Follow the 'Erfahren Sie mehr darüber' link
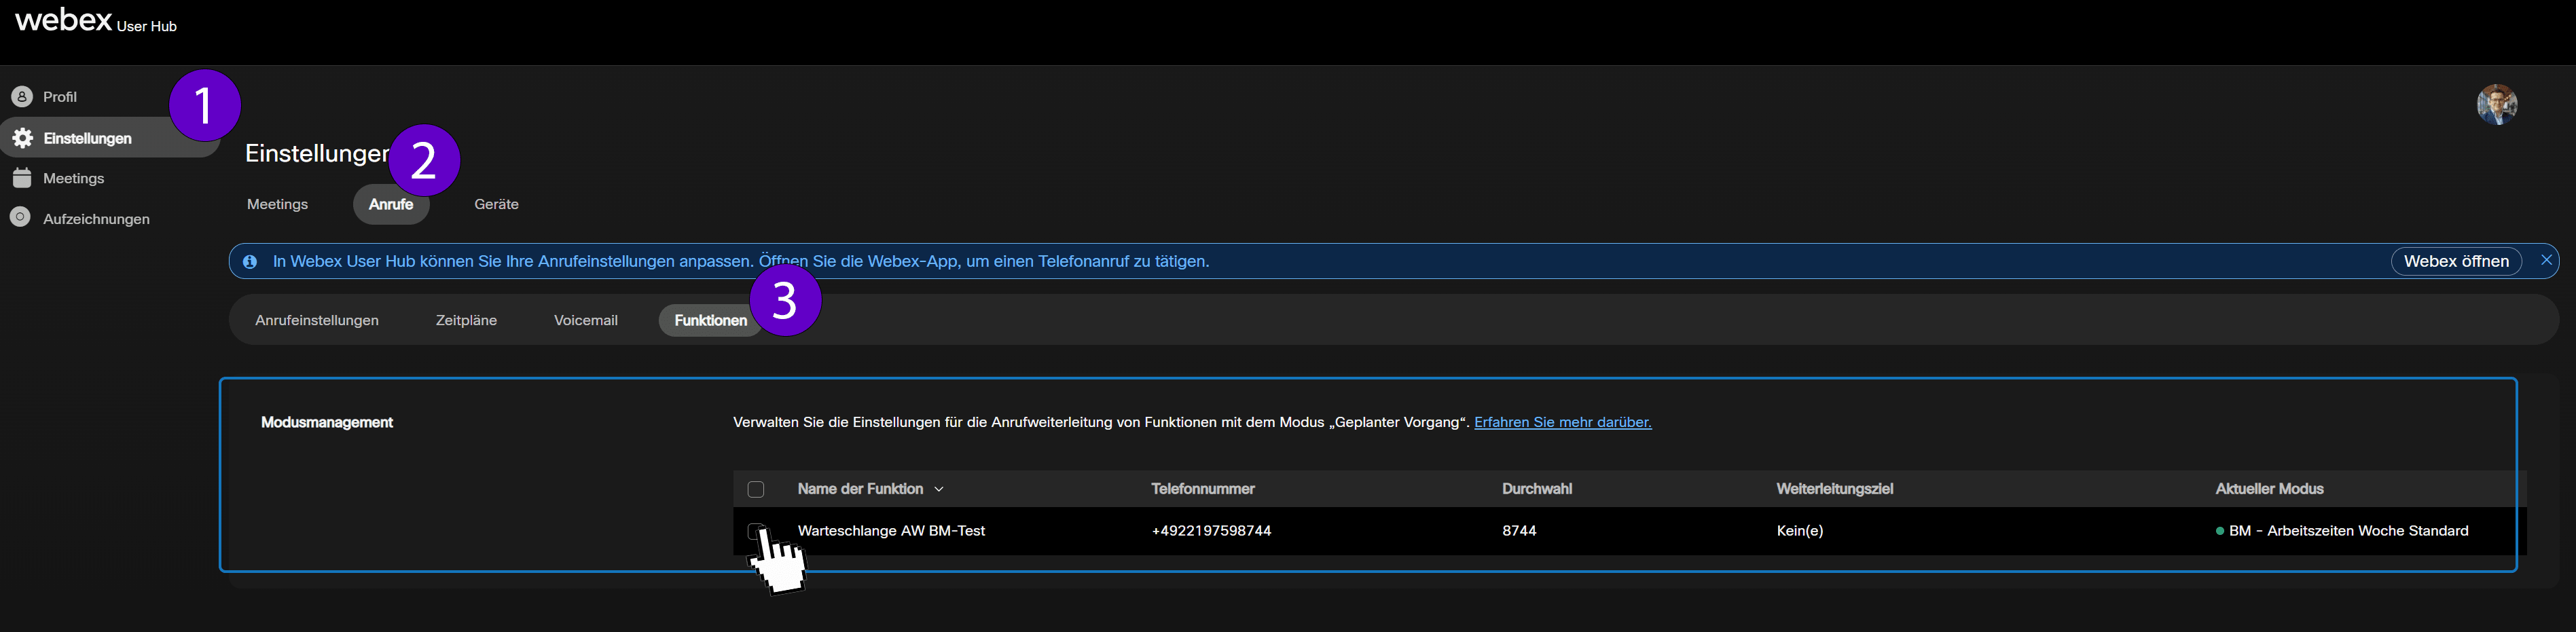The width and height of the screenshot is (2576, 632). click(1562, 422)
